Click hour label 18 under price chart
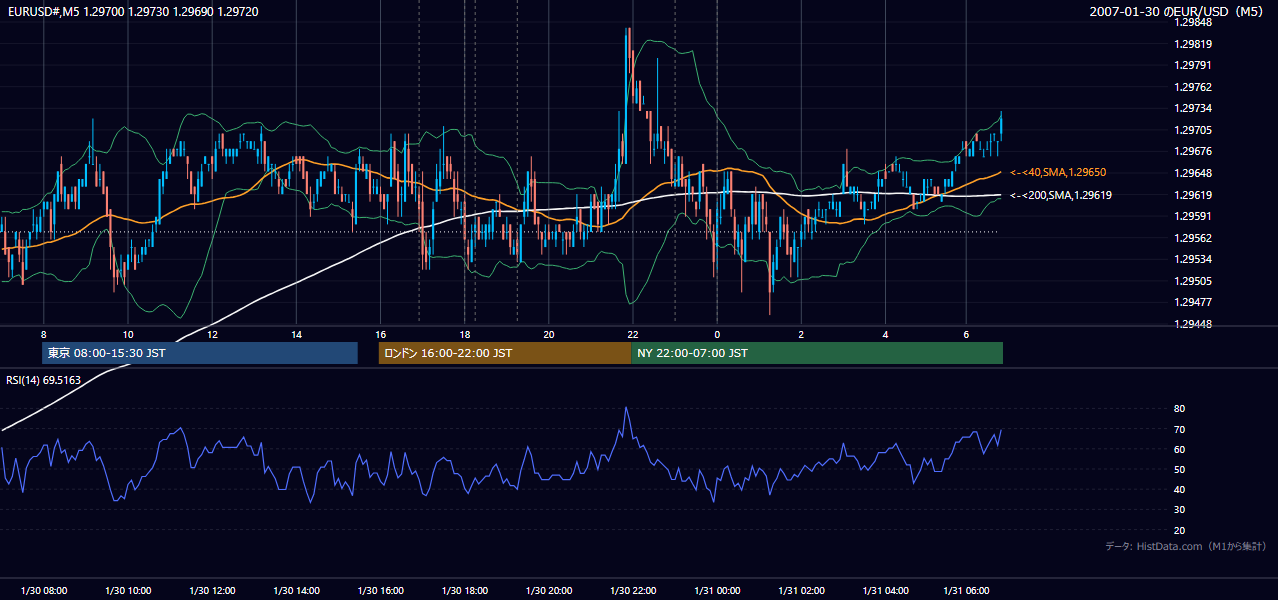 464,334
